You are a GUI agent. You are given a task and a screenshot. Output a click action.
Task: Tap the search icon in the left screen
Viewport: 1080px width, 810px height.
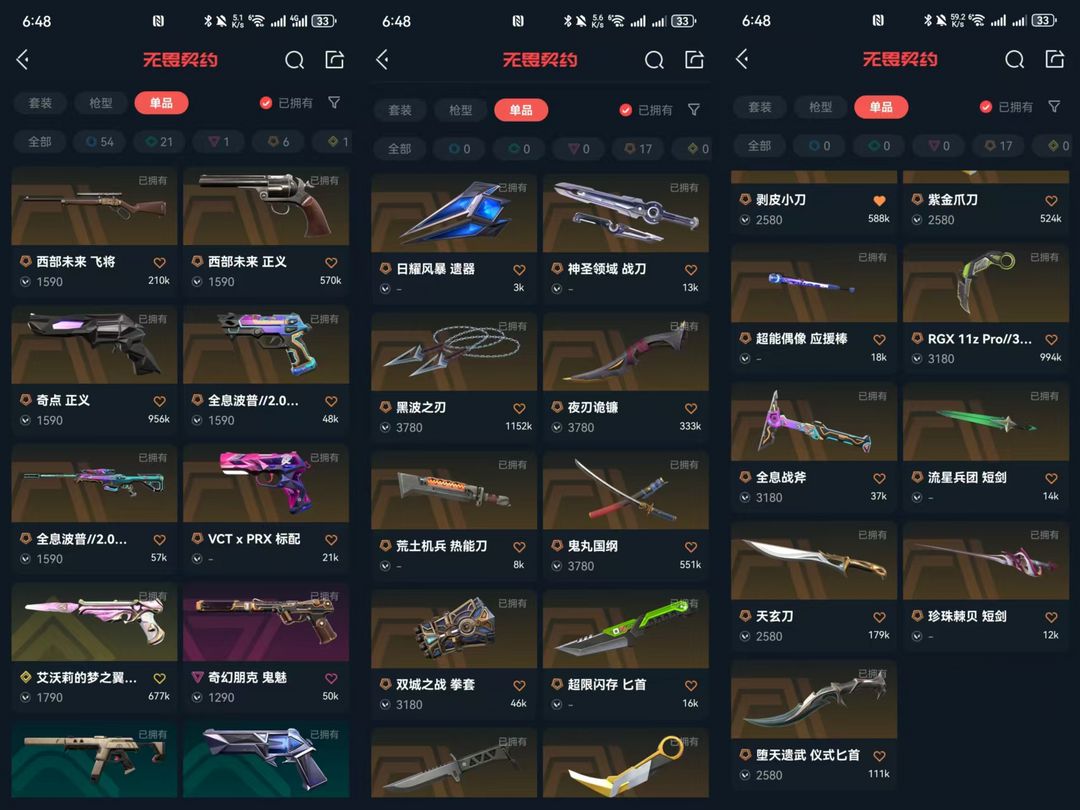point(295,61)
